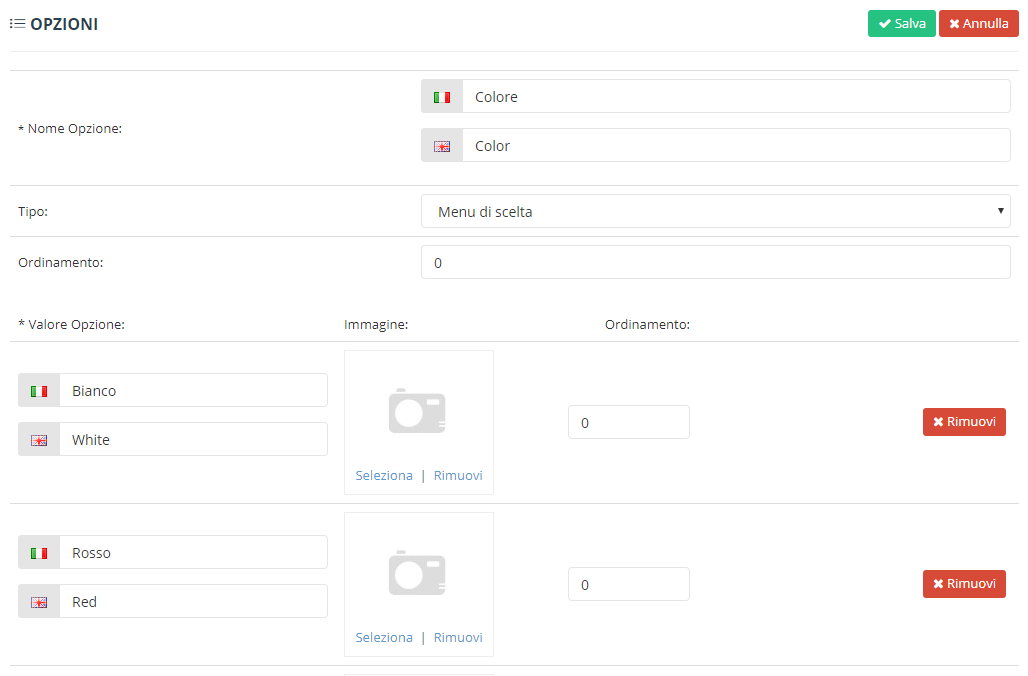Focus the Bianco row ordinamento field
This screenshot has width=1028, height=676.
click(x=629, y=422)
